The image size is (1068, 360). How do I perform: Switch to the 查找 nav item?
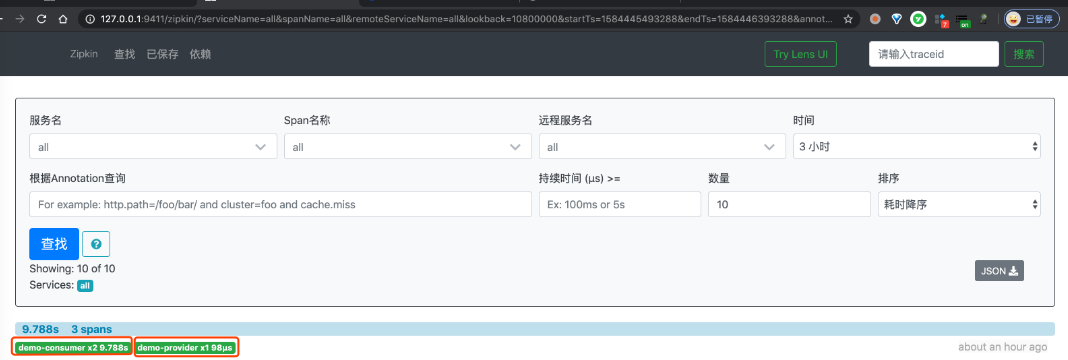point(125,54)
